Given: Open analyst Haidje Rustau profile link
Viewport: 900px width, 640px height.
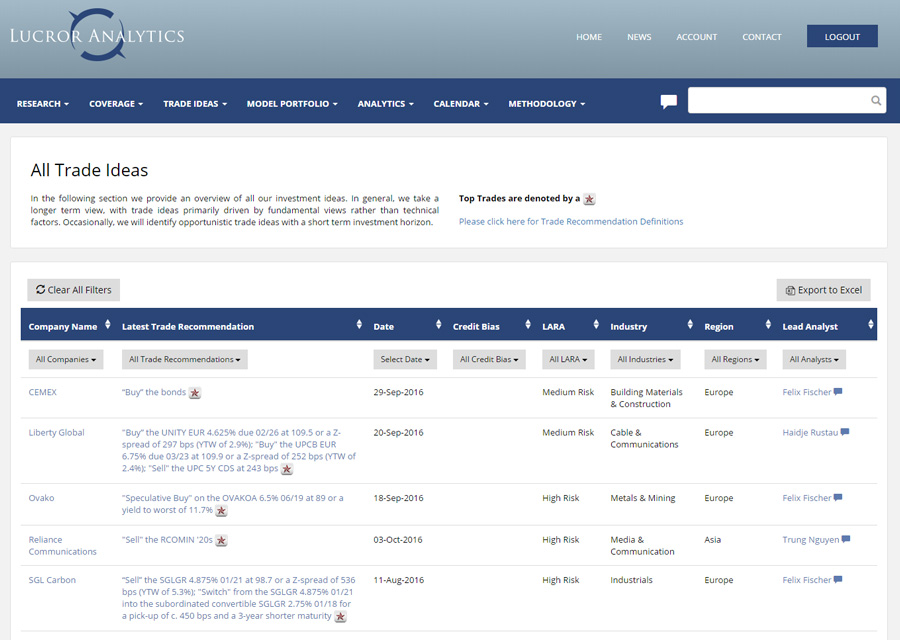Looking at the screenshot, I should 810,432.
